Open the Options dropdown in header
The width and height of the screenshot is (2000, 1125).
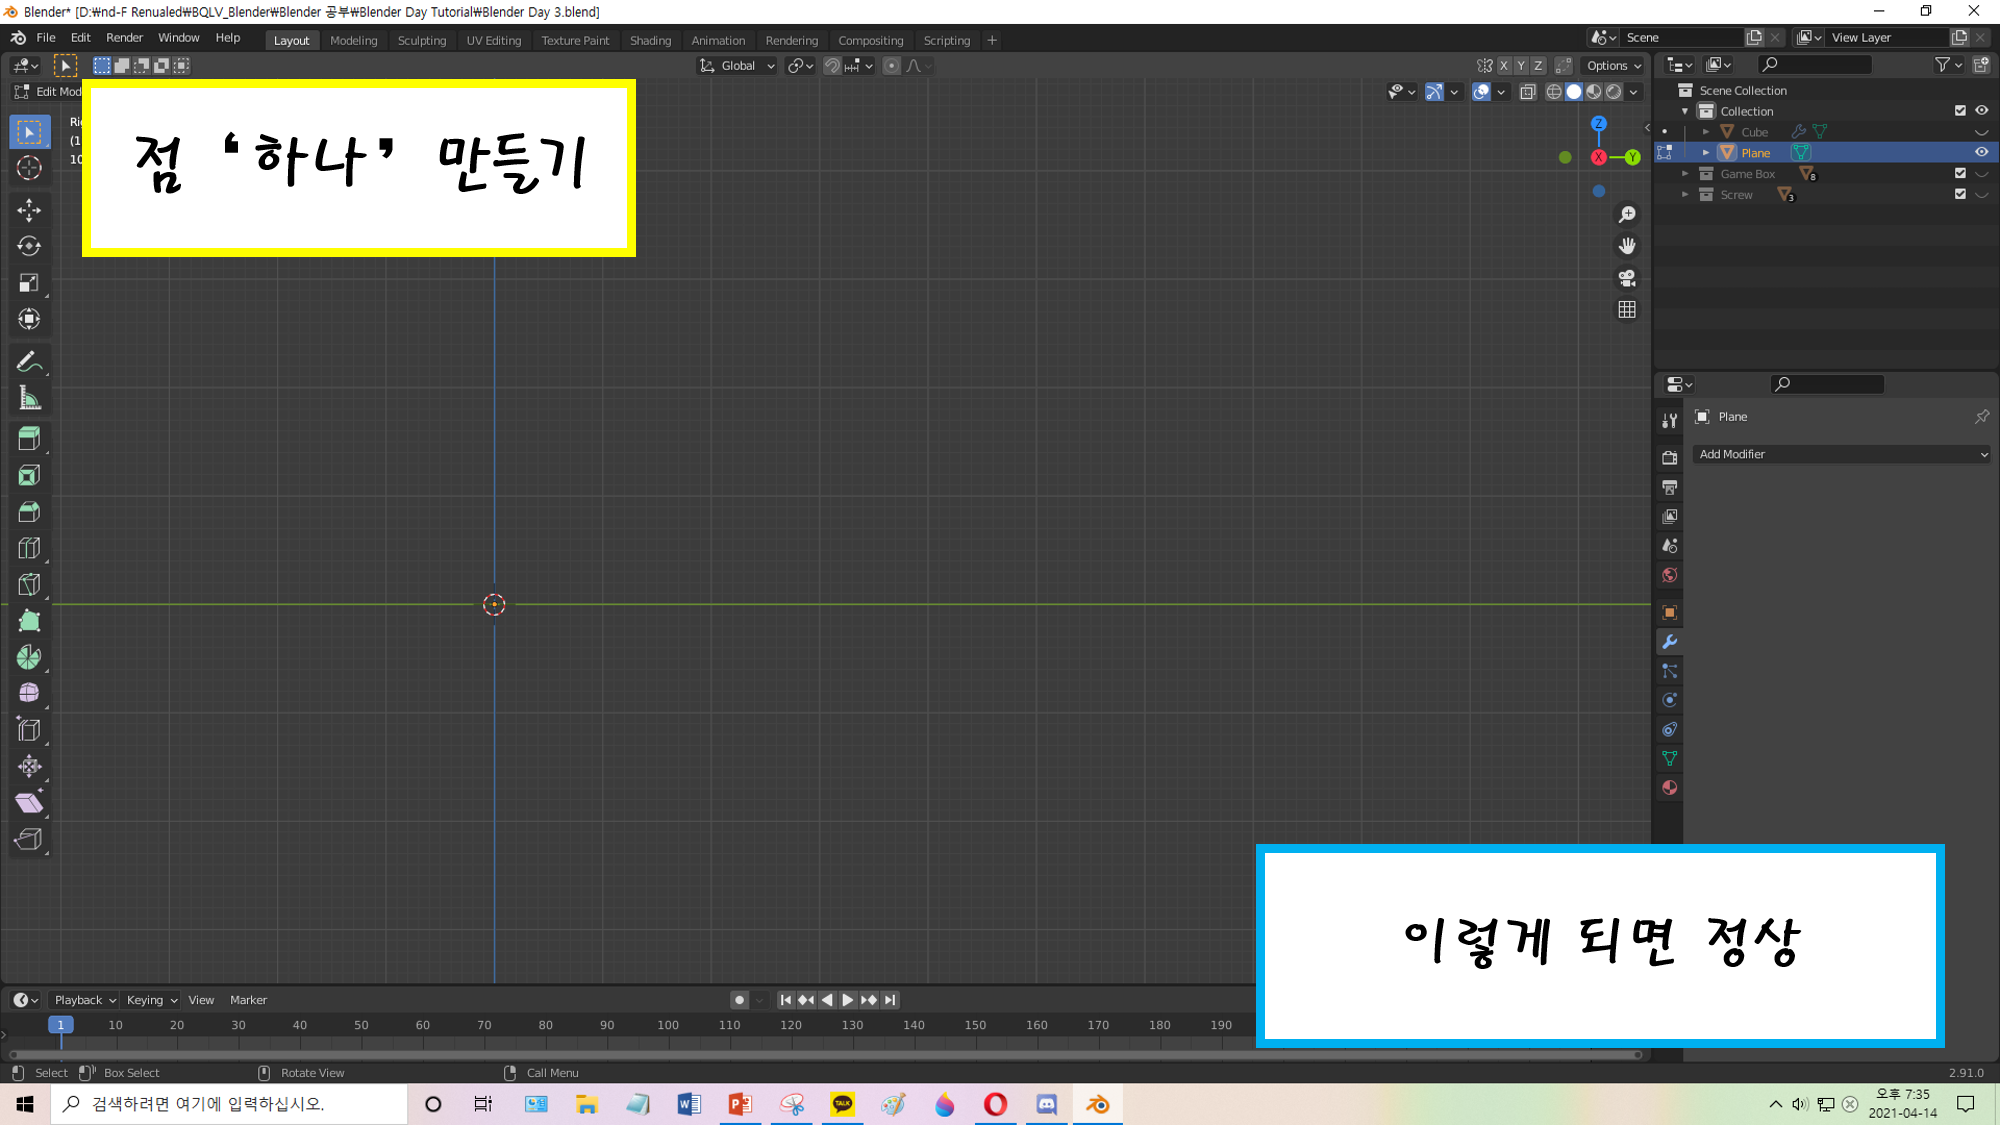point(1614,66)
